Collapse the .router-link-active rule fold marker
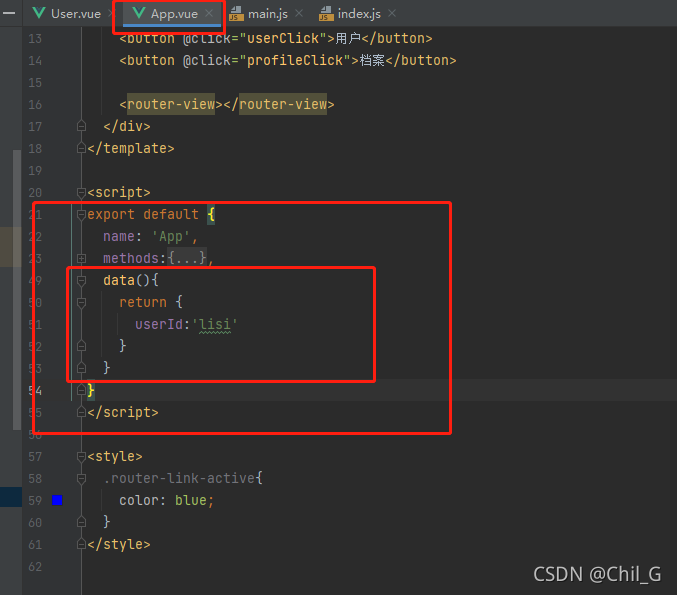Screen dimensions: 677x595 pyautogui.click(x=81, y=478)
